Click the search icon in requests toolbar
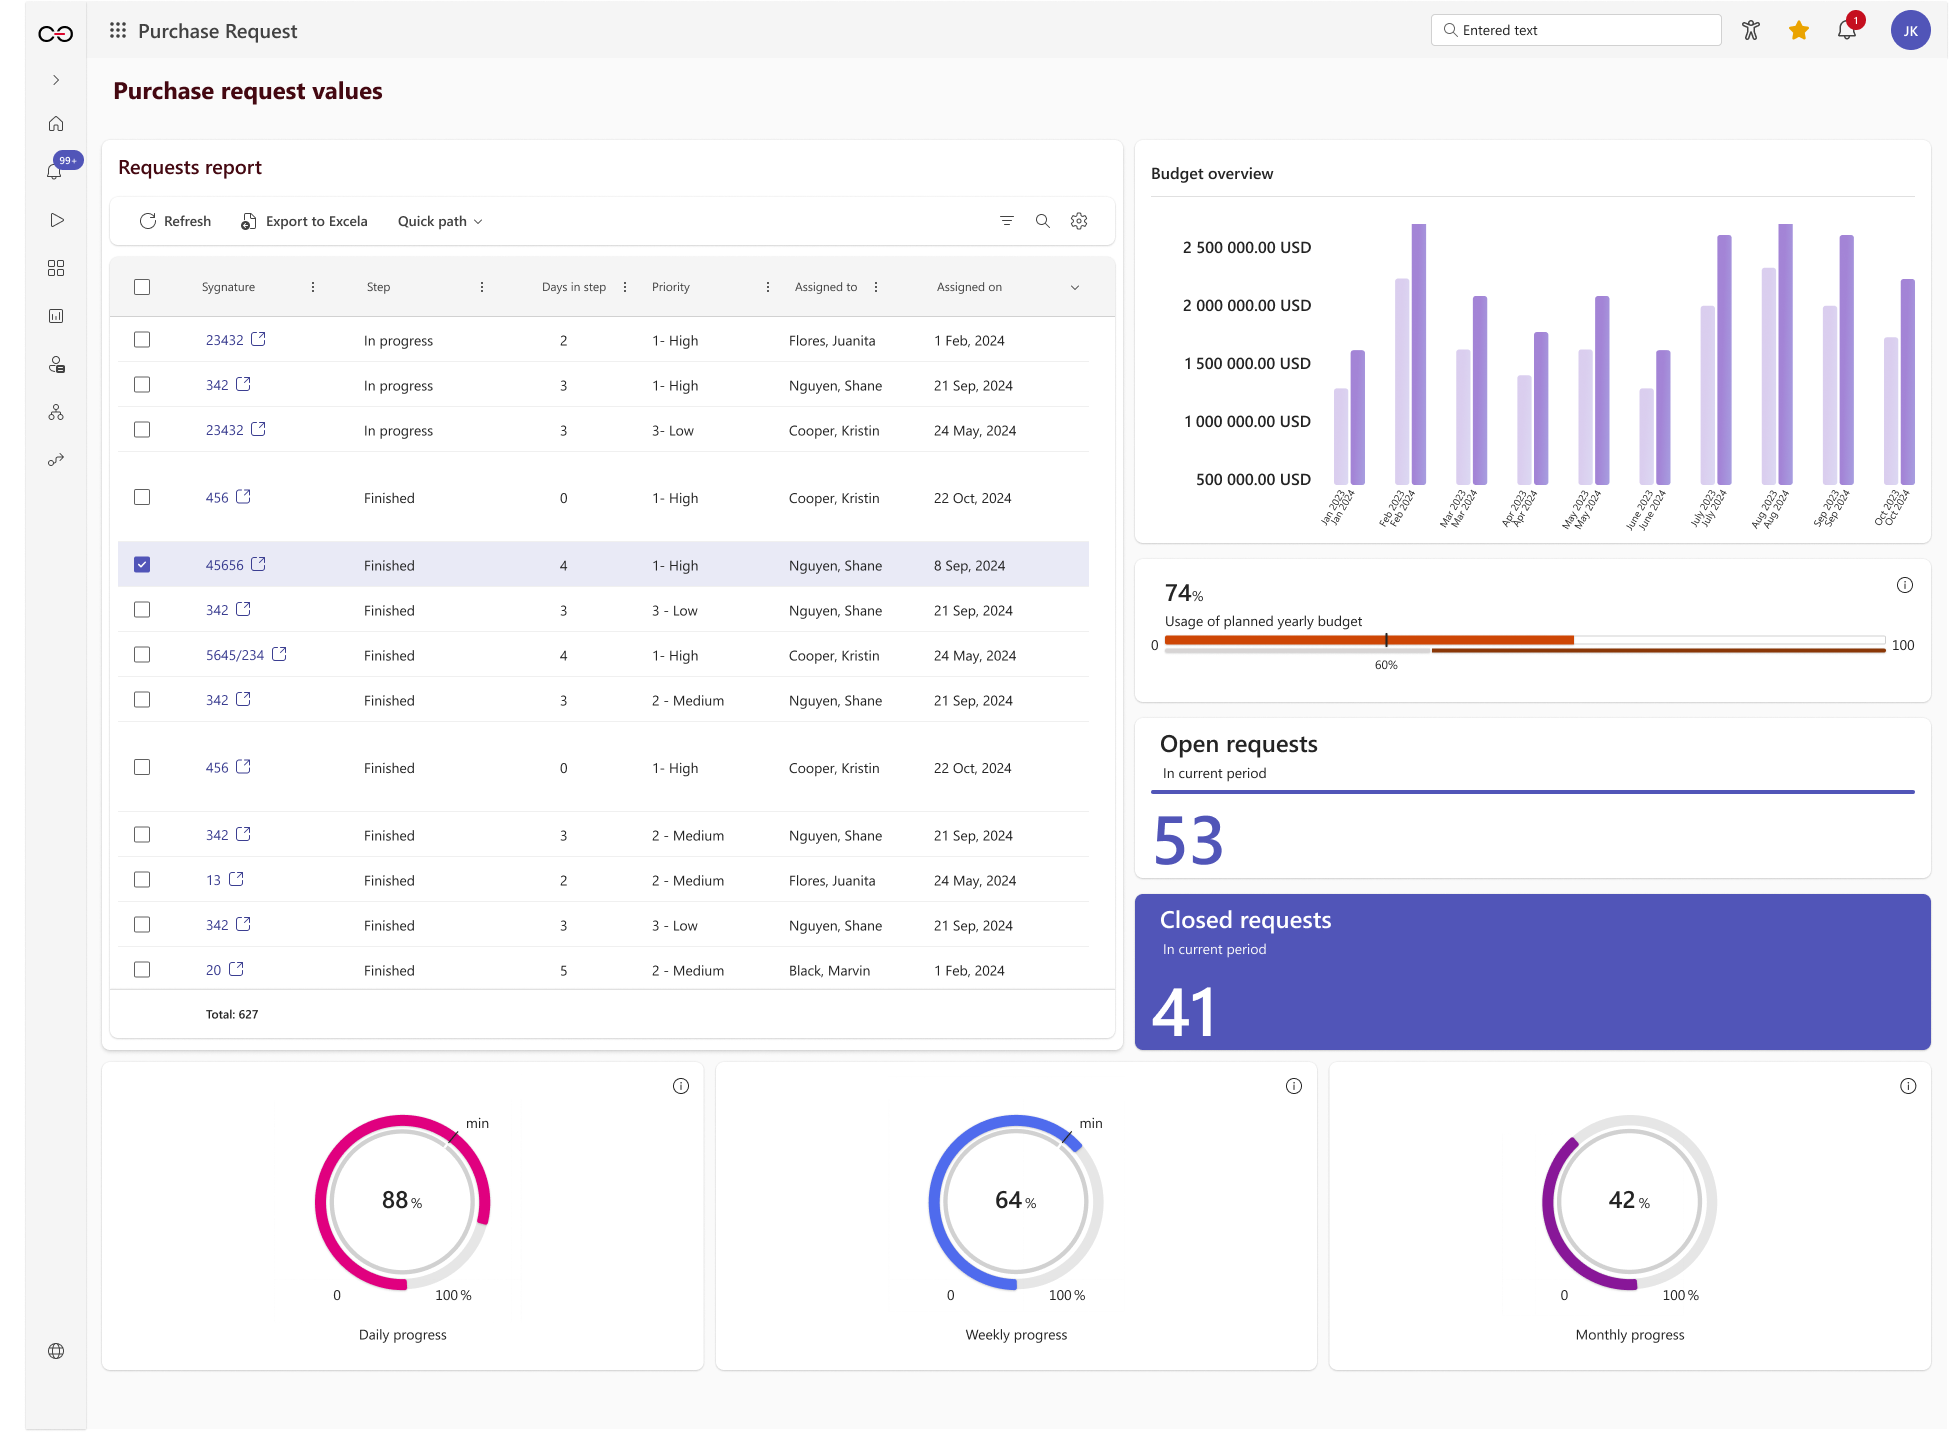Viewport: 1949px width, 1432px height. pos(1043,221)
